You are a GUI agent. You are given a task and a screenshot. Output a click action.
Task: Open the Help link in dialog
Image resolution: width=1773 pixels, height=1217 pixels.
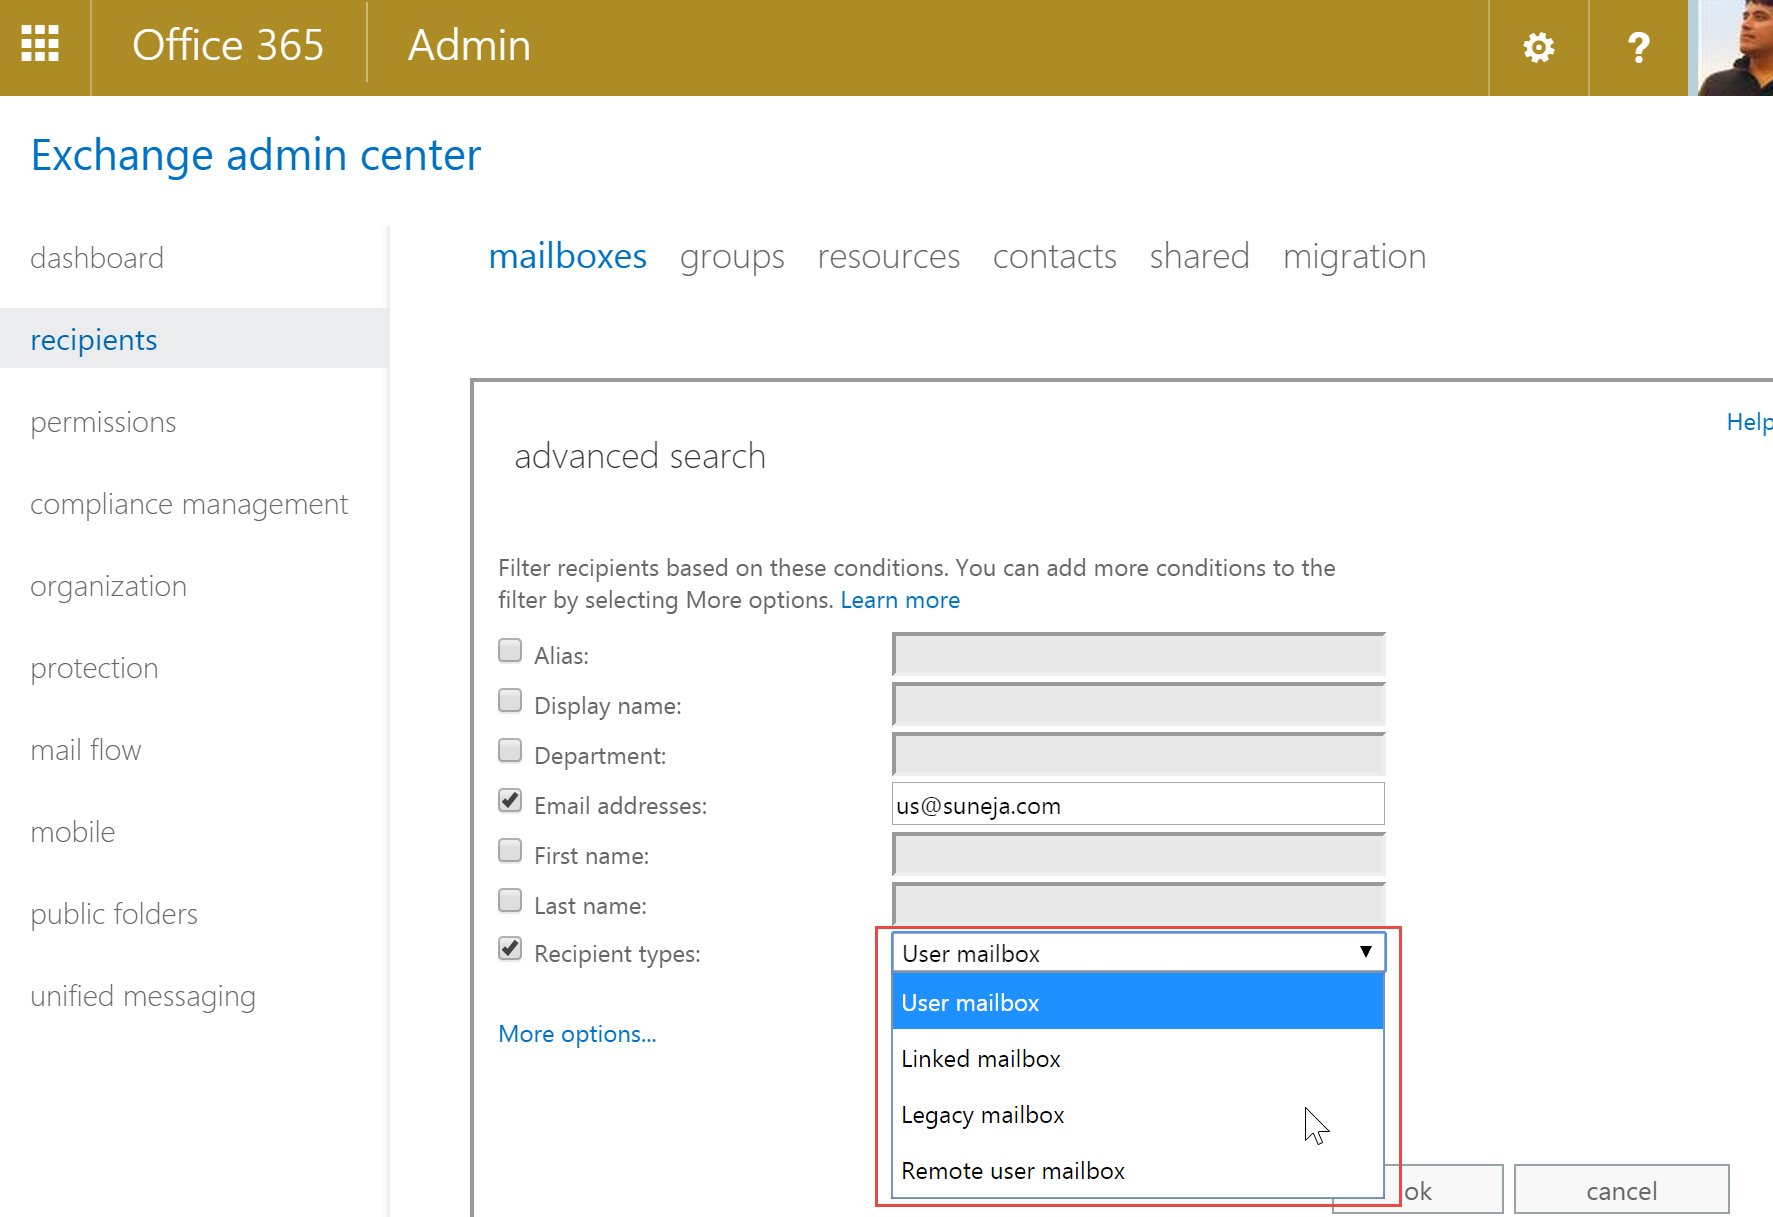[1749, 422]
